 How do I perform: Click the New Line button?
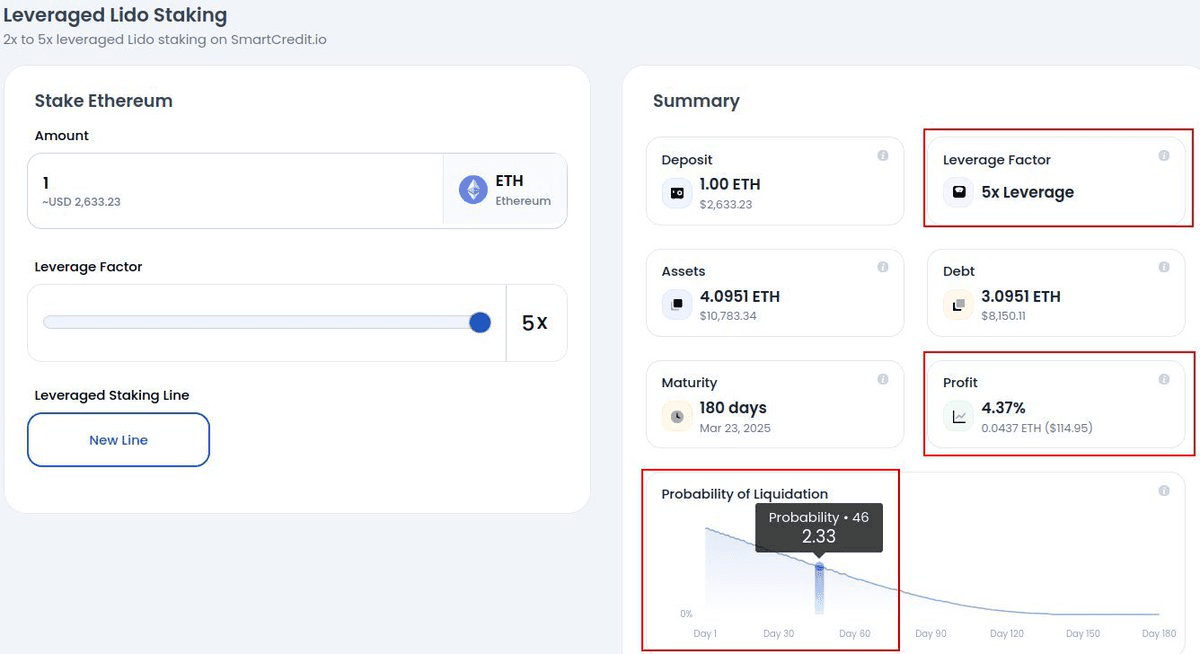[x=118, y=439]
